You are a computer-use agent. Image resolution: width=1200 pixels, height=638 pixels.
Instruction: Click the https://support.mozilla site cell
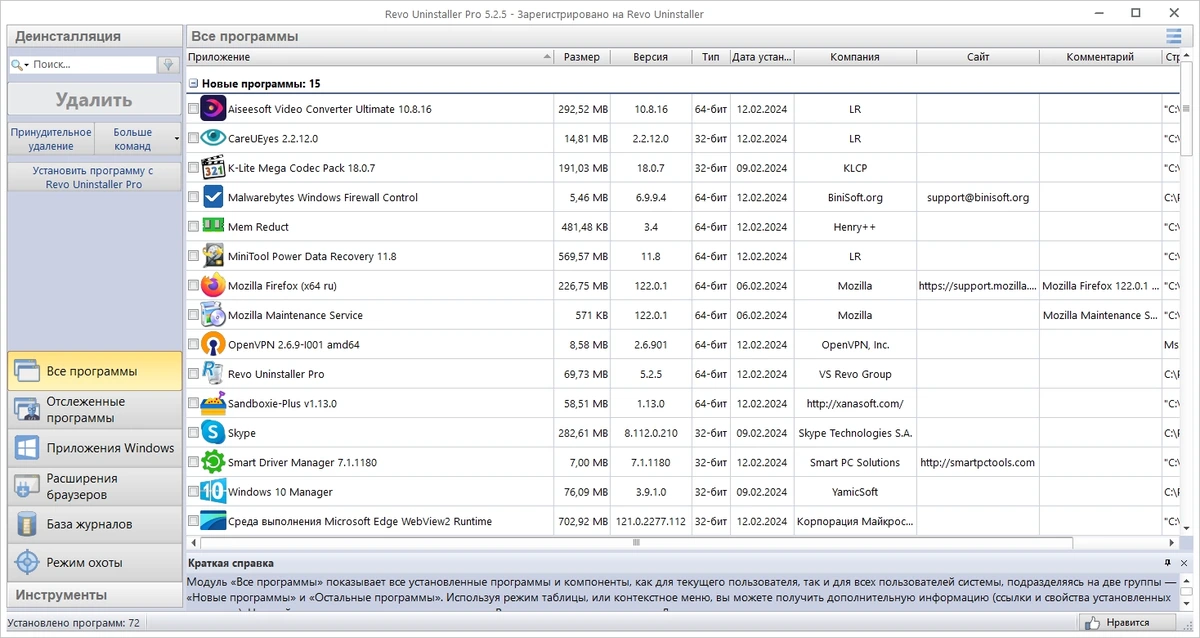pyautogui.click(x=978, y=285)
